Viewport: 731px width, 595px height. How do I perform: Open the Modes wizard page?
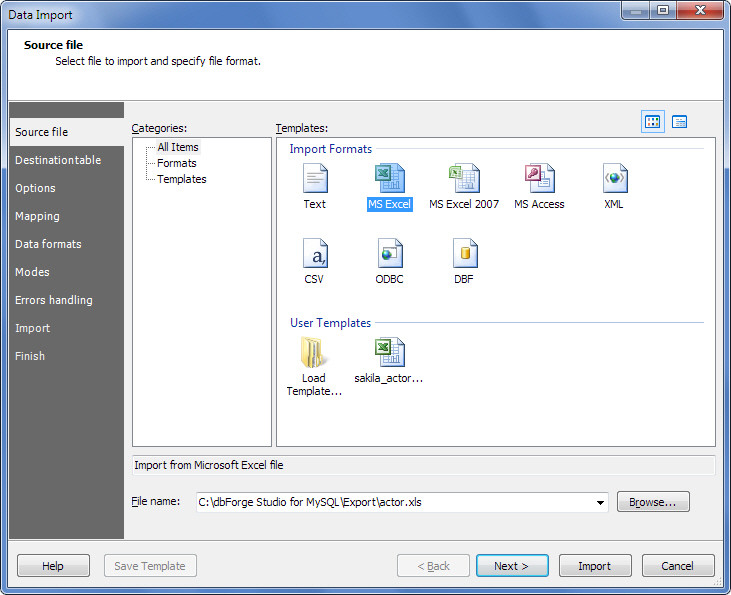pos(67,272)
